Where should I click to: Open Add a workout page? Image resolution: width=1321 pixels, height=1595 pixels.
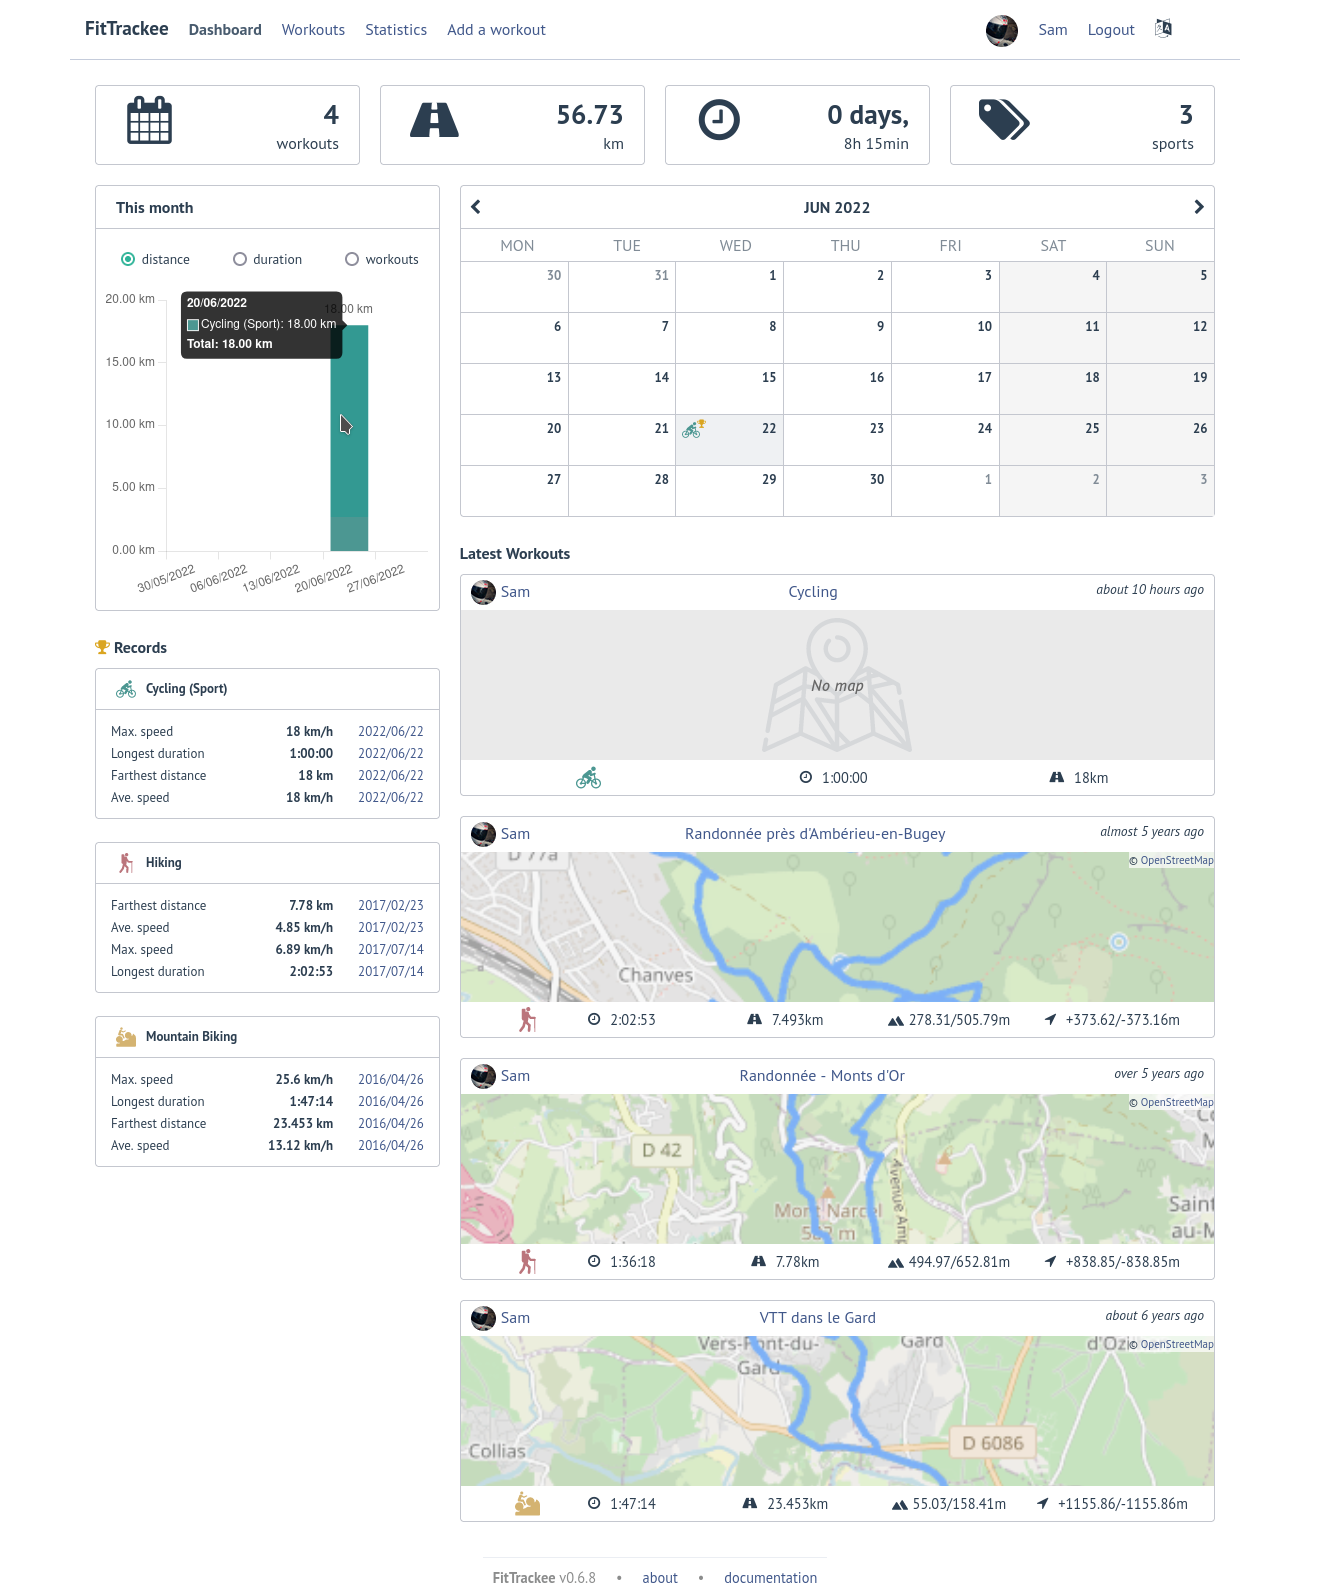click(496, 30)
